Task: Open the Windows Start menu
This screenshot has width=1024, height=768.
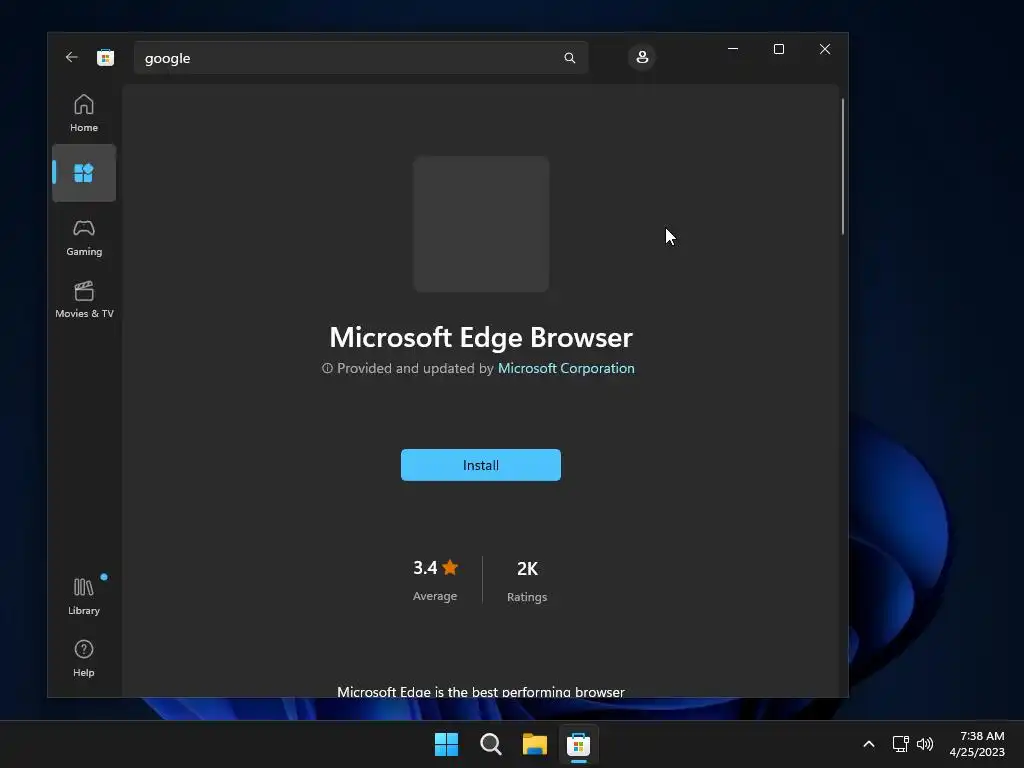Action: [x=447, y=744]
